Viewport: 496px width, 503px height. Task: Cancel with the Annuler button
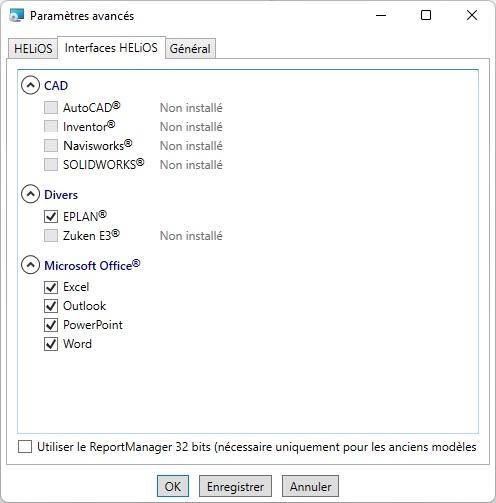tap(310, 486)
